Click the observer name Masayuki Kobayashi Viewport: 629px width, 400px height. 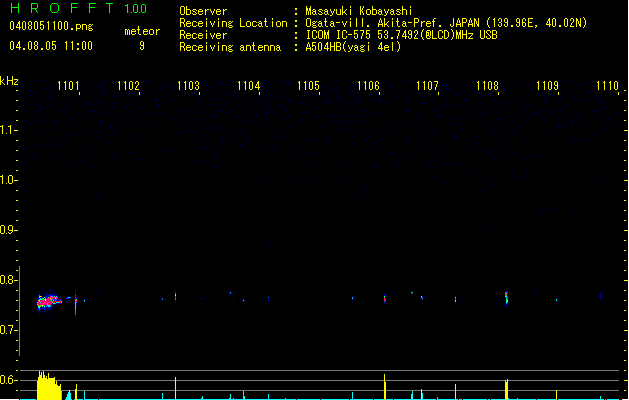(x=359, y=11)
